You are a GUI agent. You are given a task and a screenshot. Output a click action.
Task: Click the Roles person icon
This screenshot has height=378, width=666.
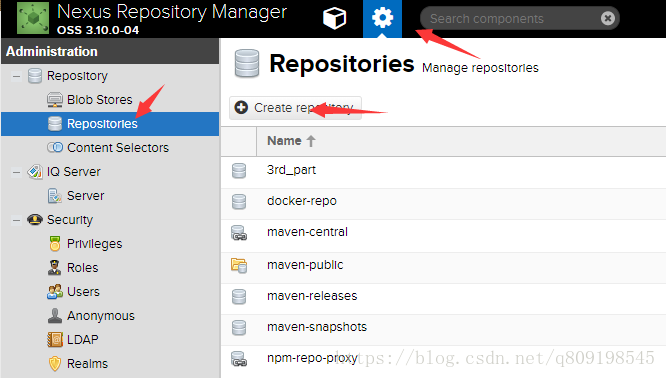(55, 268)
